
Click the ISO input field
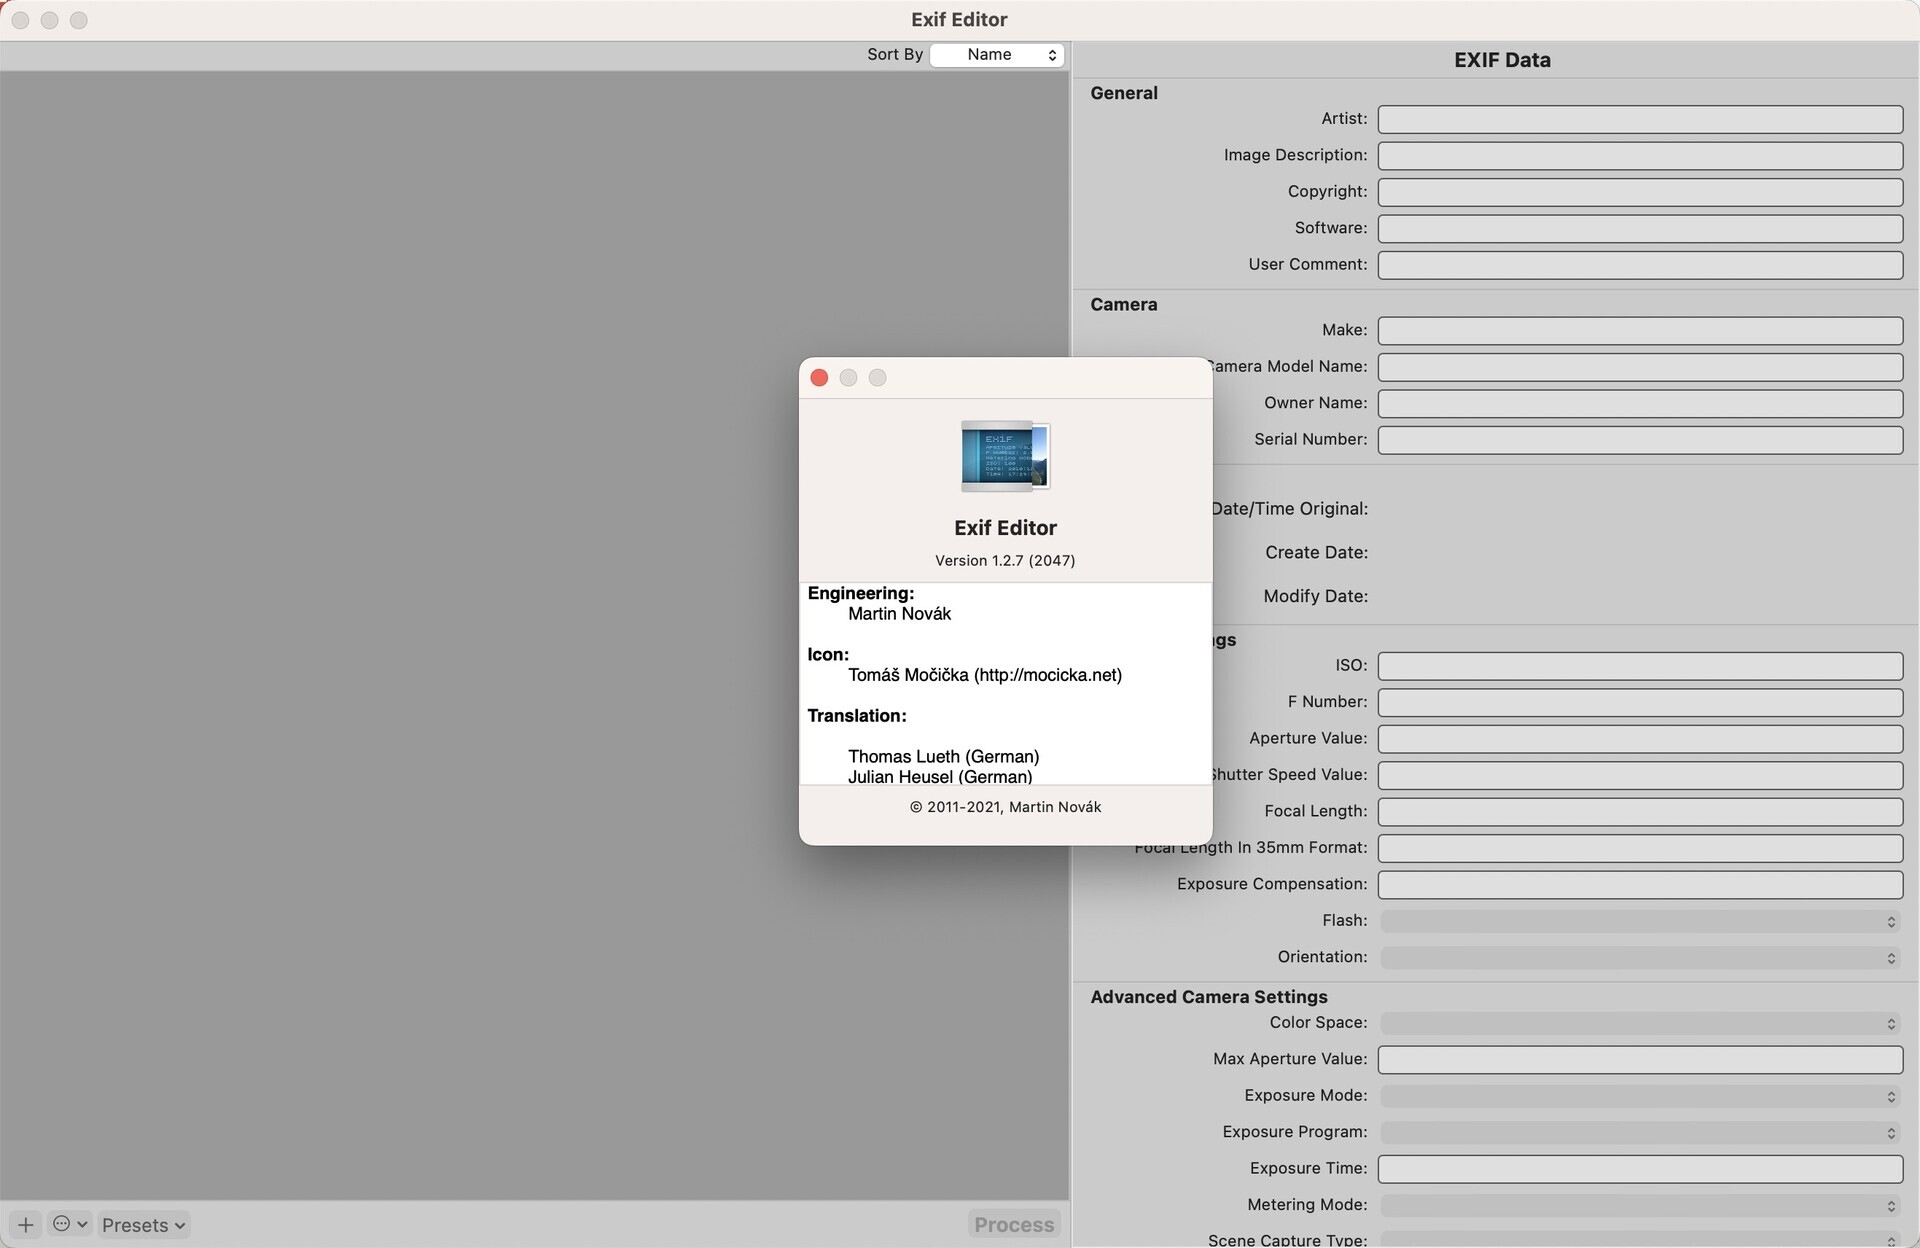[x=1639, y=665]
